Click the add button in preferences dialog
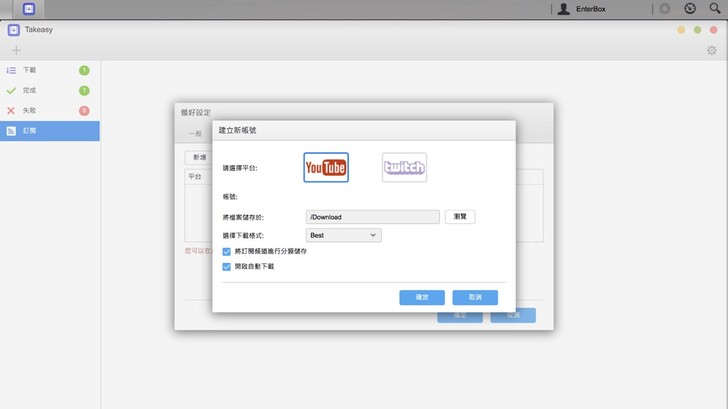 point(199,157)
